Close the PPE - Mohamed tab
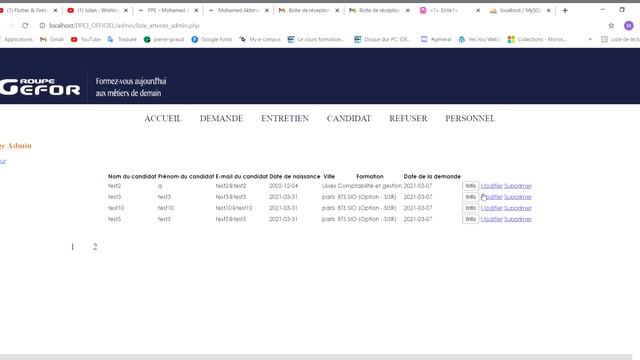The height and width of the screenshot is (360, 640). coord(196,10)
